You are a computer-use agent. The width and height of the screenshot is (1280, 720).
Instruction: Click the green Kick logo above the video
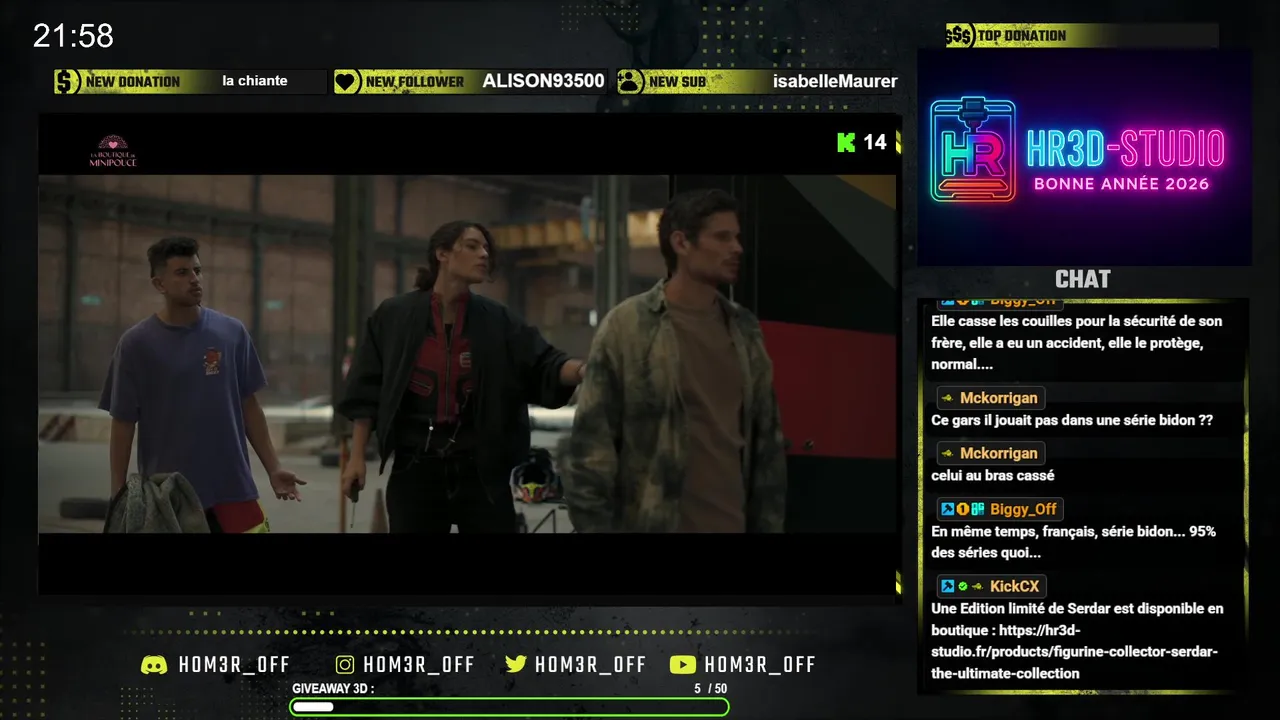tap(846, 142)
